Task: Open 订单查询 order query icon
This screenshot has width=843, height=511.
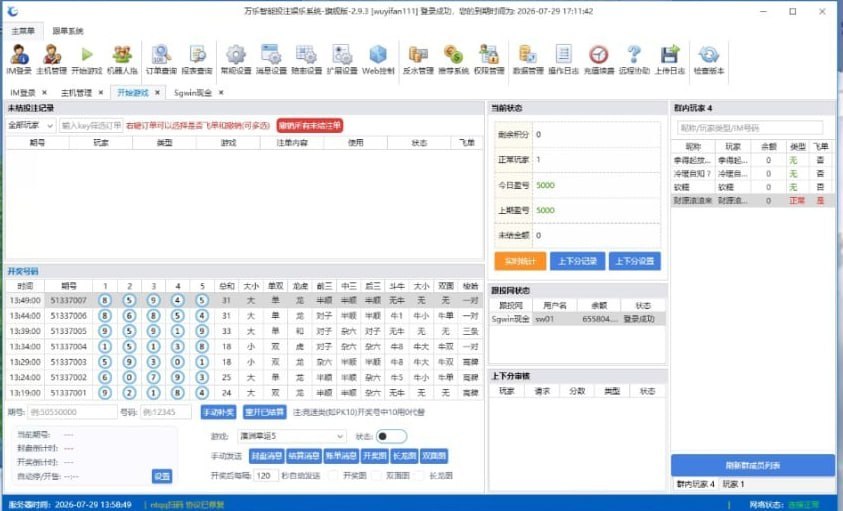Action: pos(161,60)
